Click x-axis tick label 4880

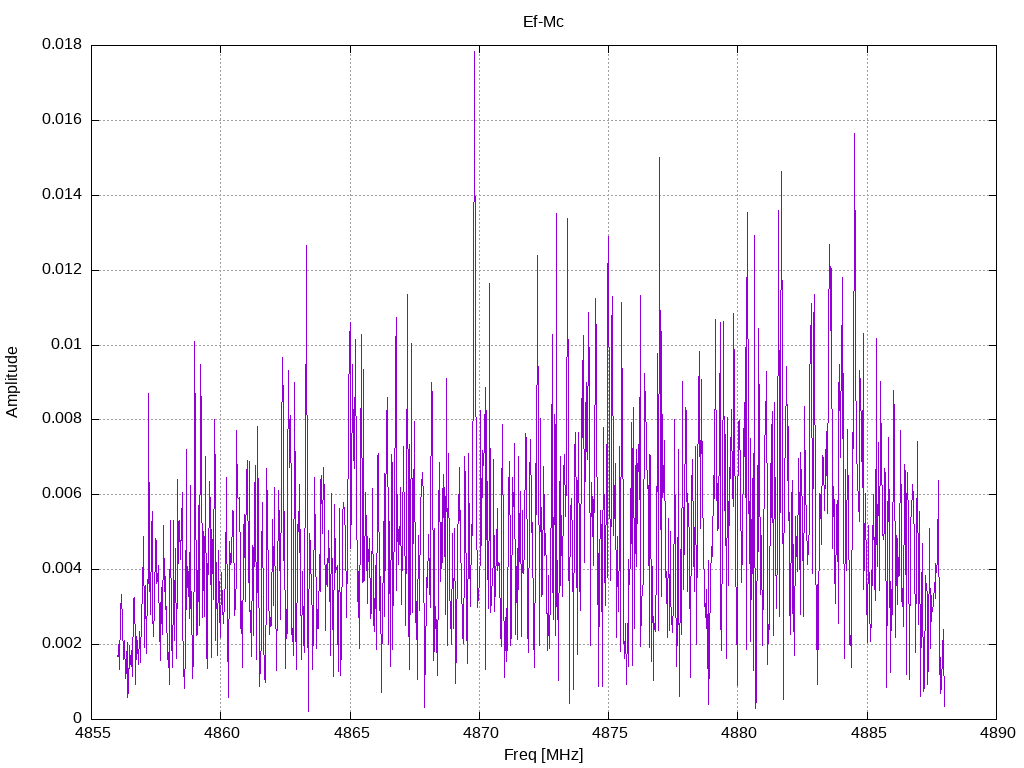coord(738,733)
